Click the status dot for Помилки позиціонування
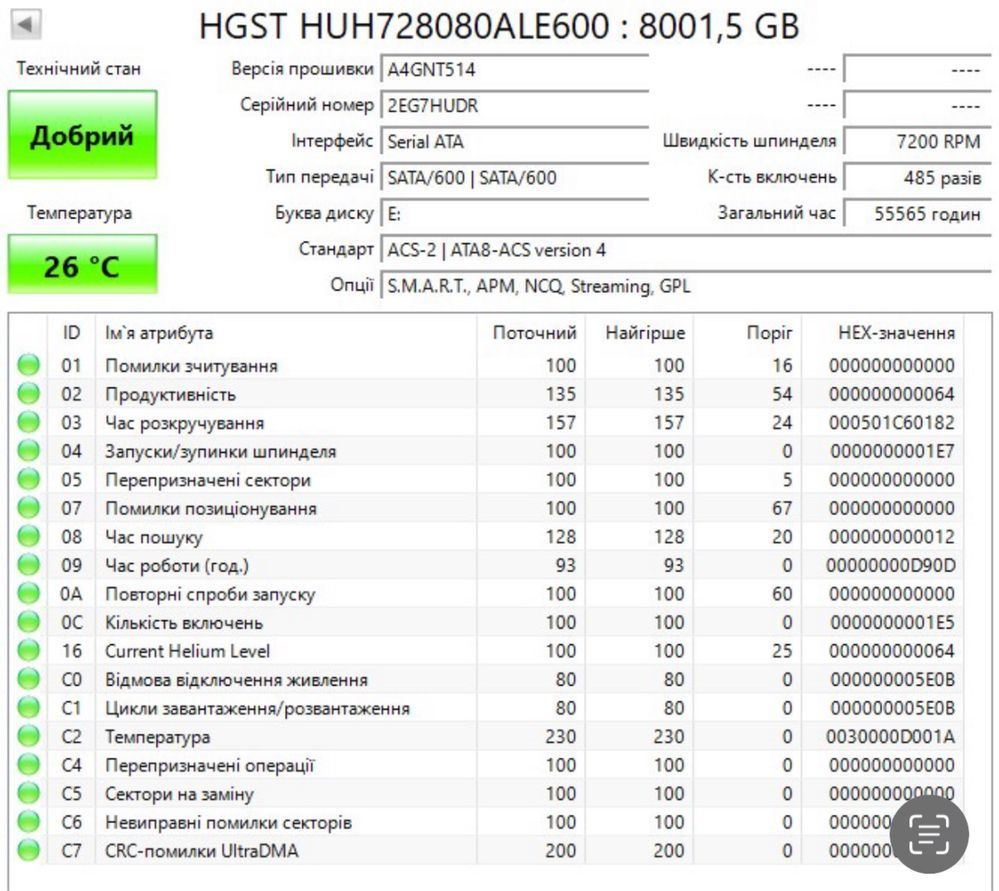The width and height of the screenshot is (999, 891). tap(28, 508)
